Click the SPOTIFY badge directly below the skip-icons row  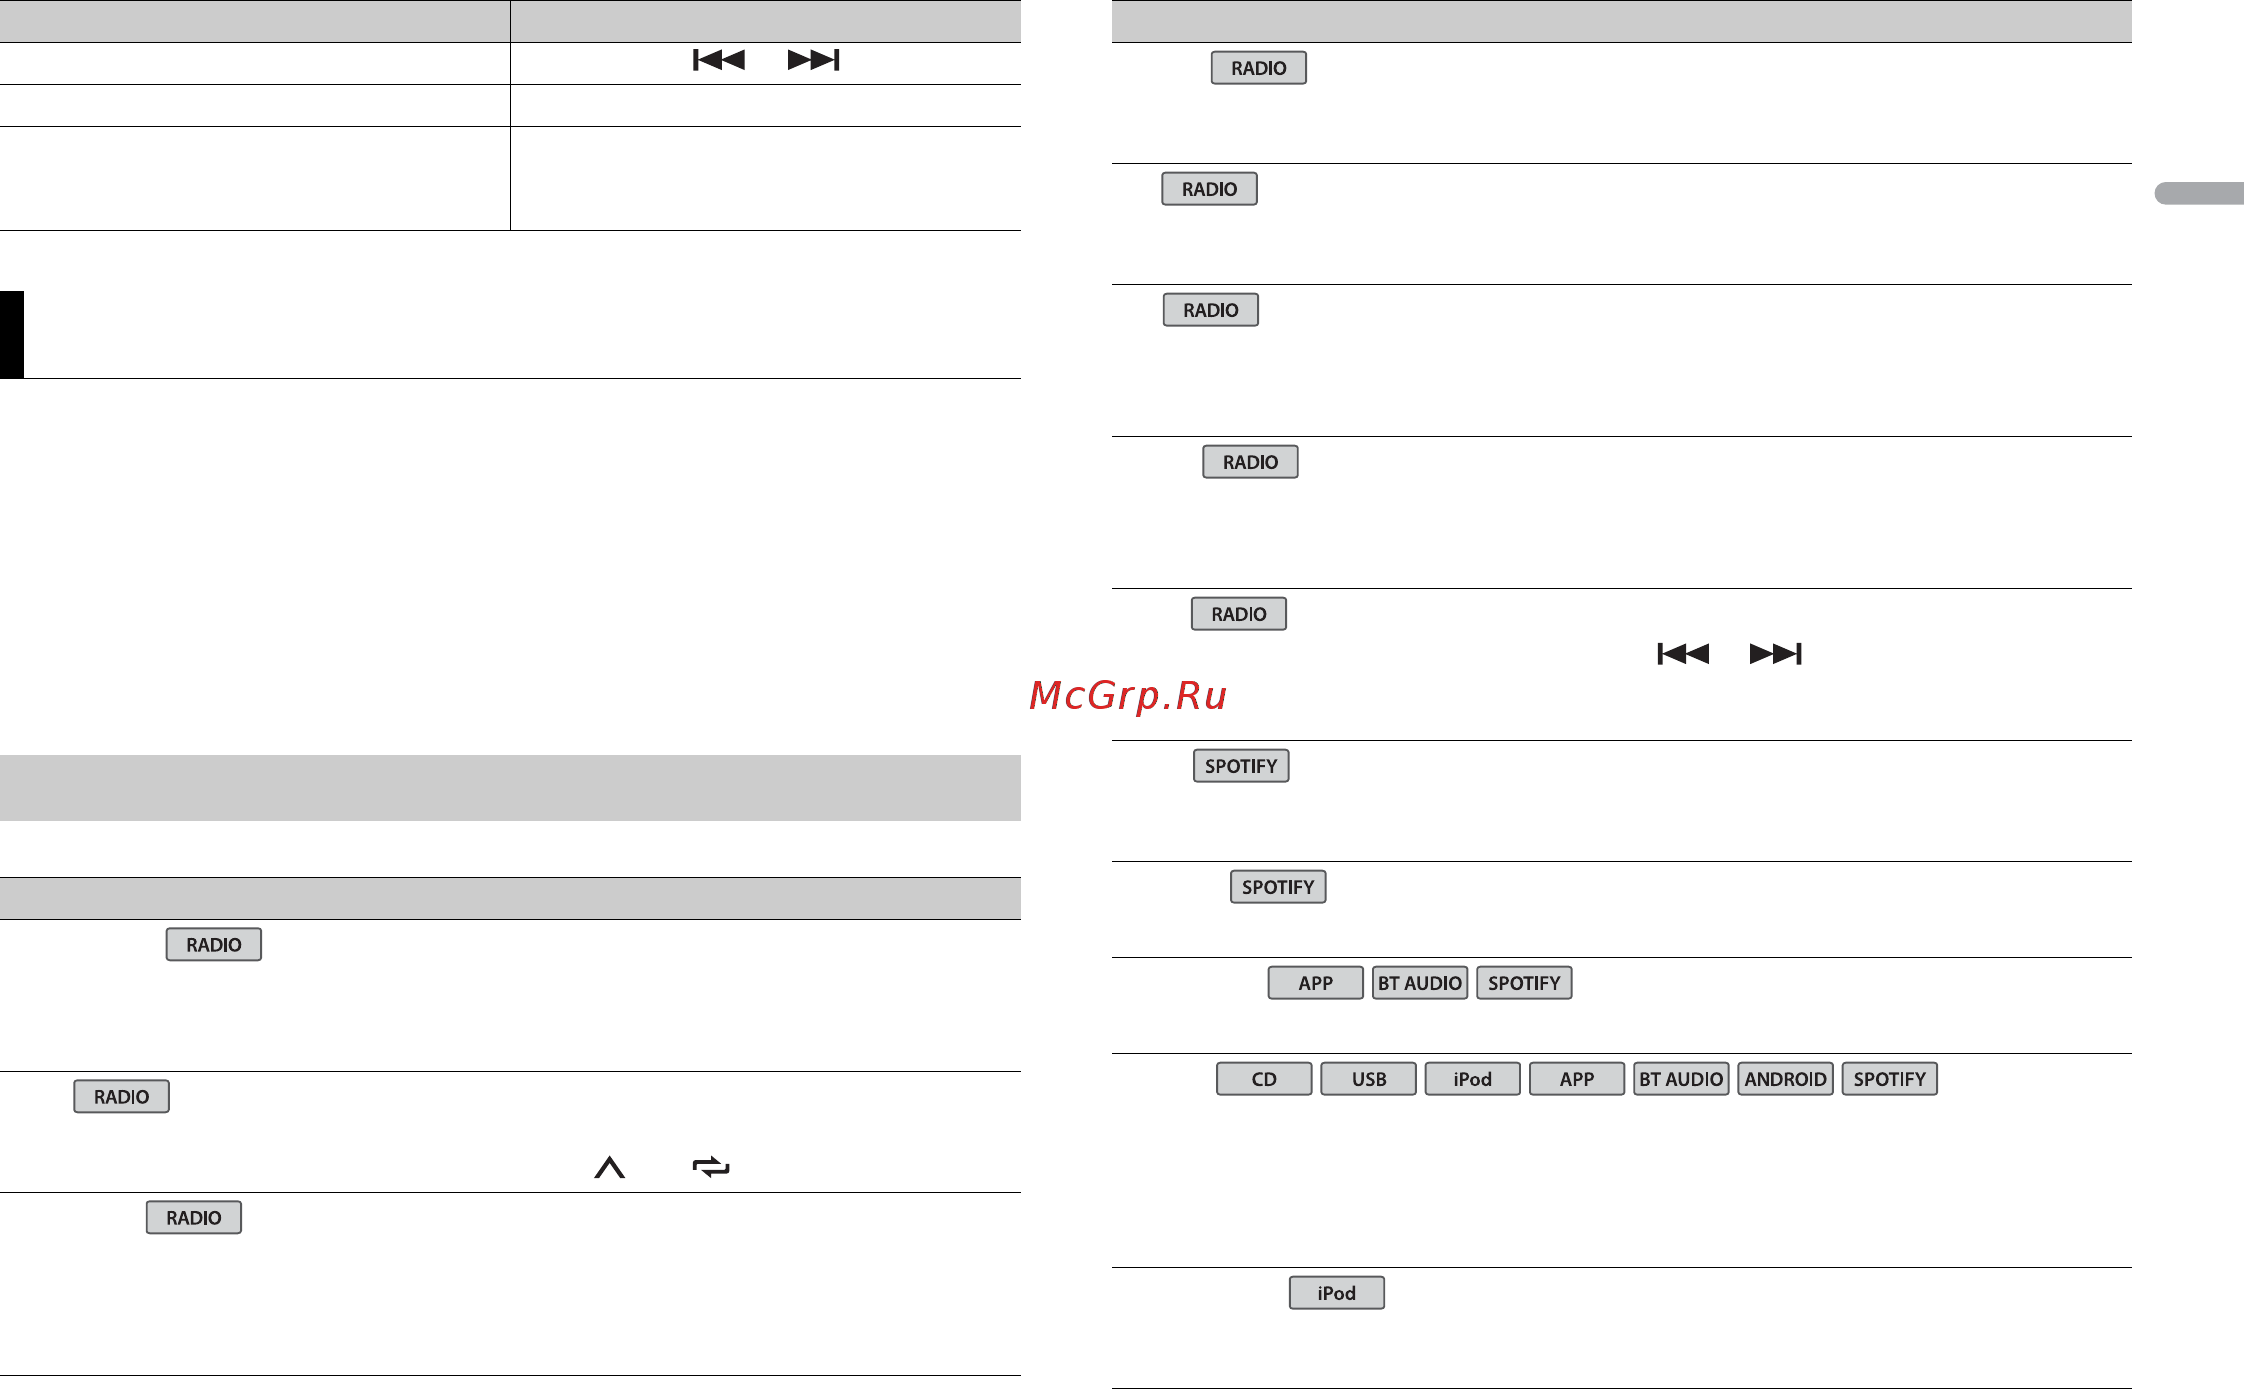[1241, 766]
